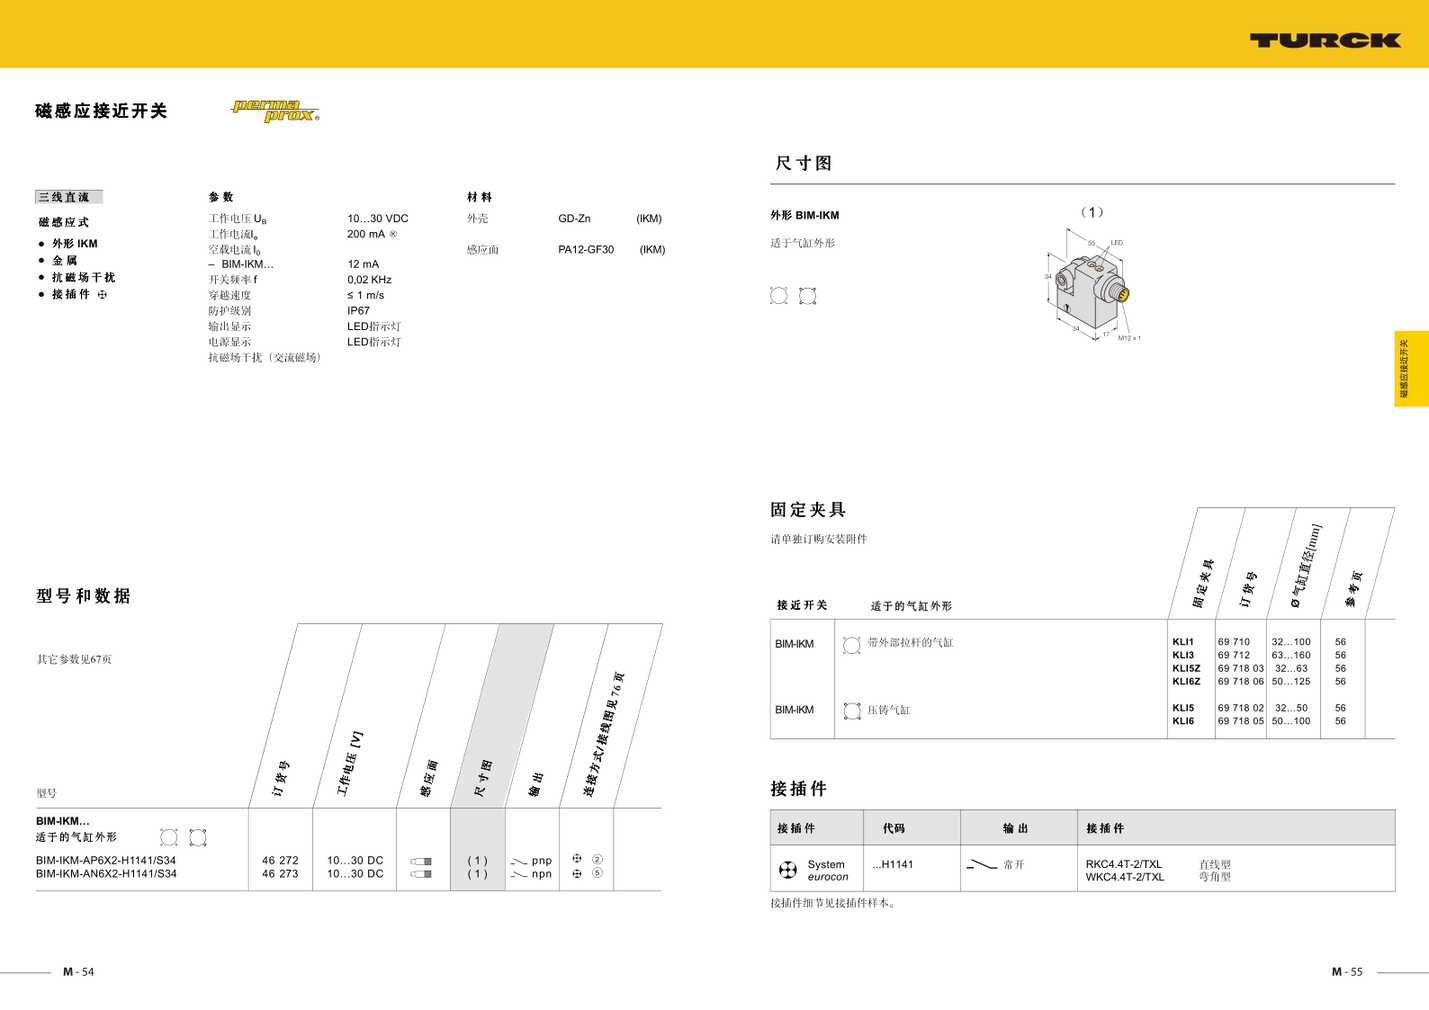Select the 三线直流 section label

coord(68,197)
